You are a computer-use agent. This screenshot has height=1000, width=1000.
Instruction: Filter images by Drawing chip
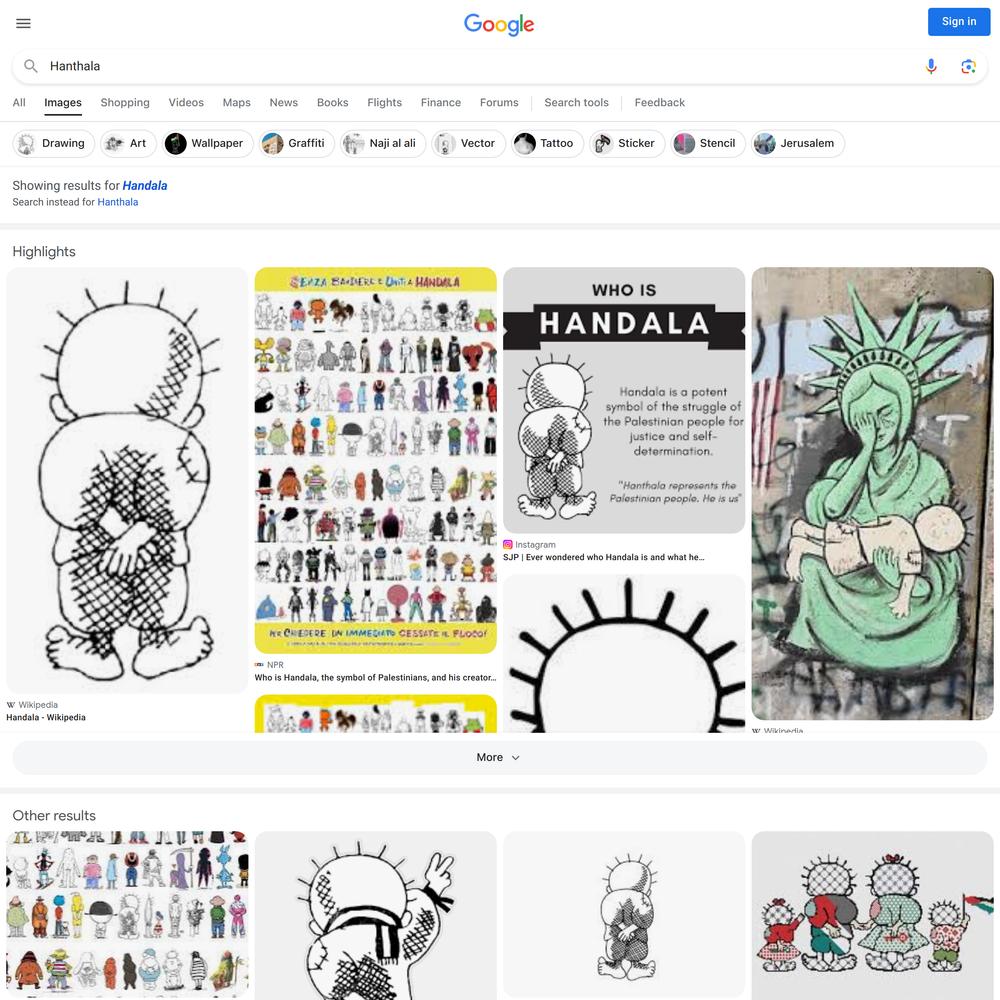click(x=54, y=143)
